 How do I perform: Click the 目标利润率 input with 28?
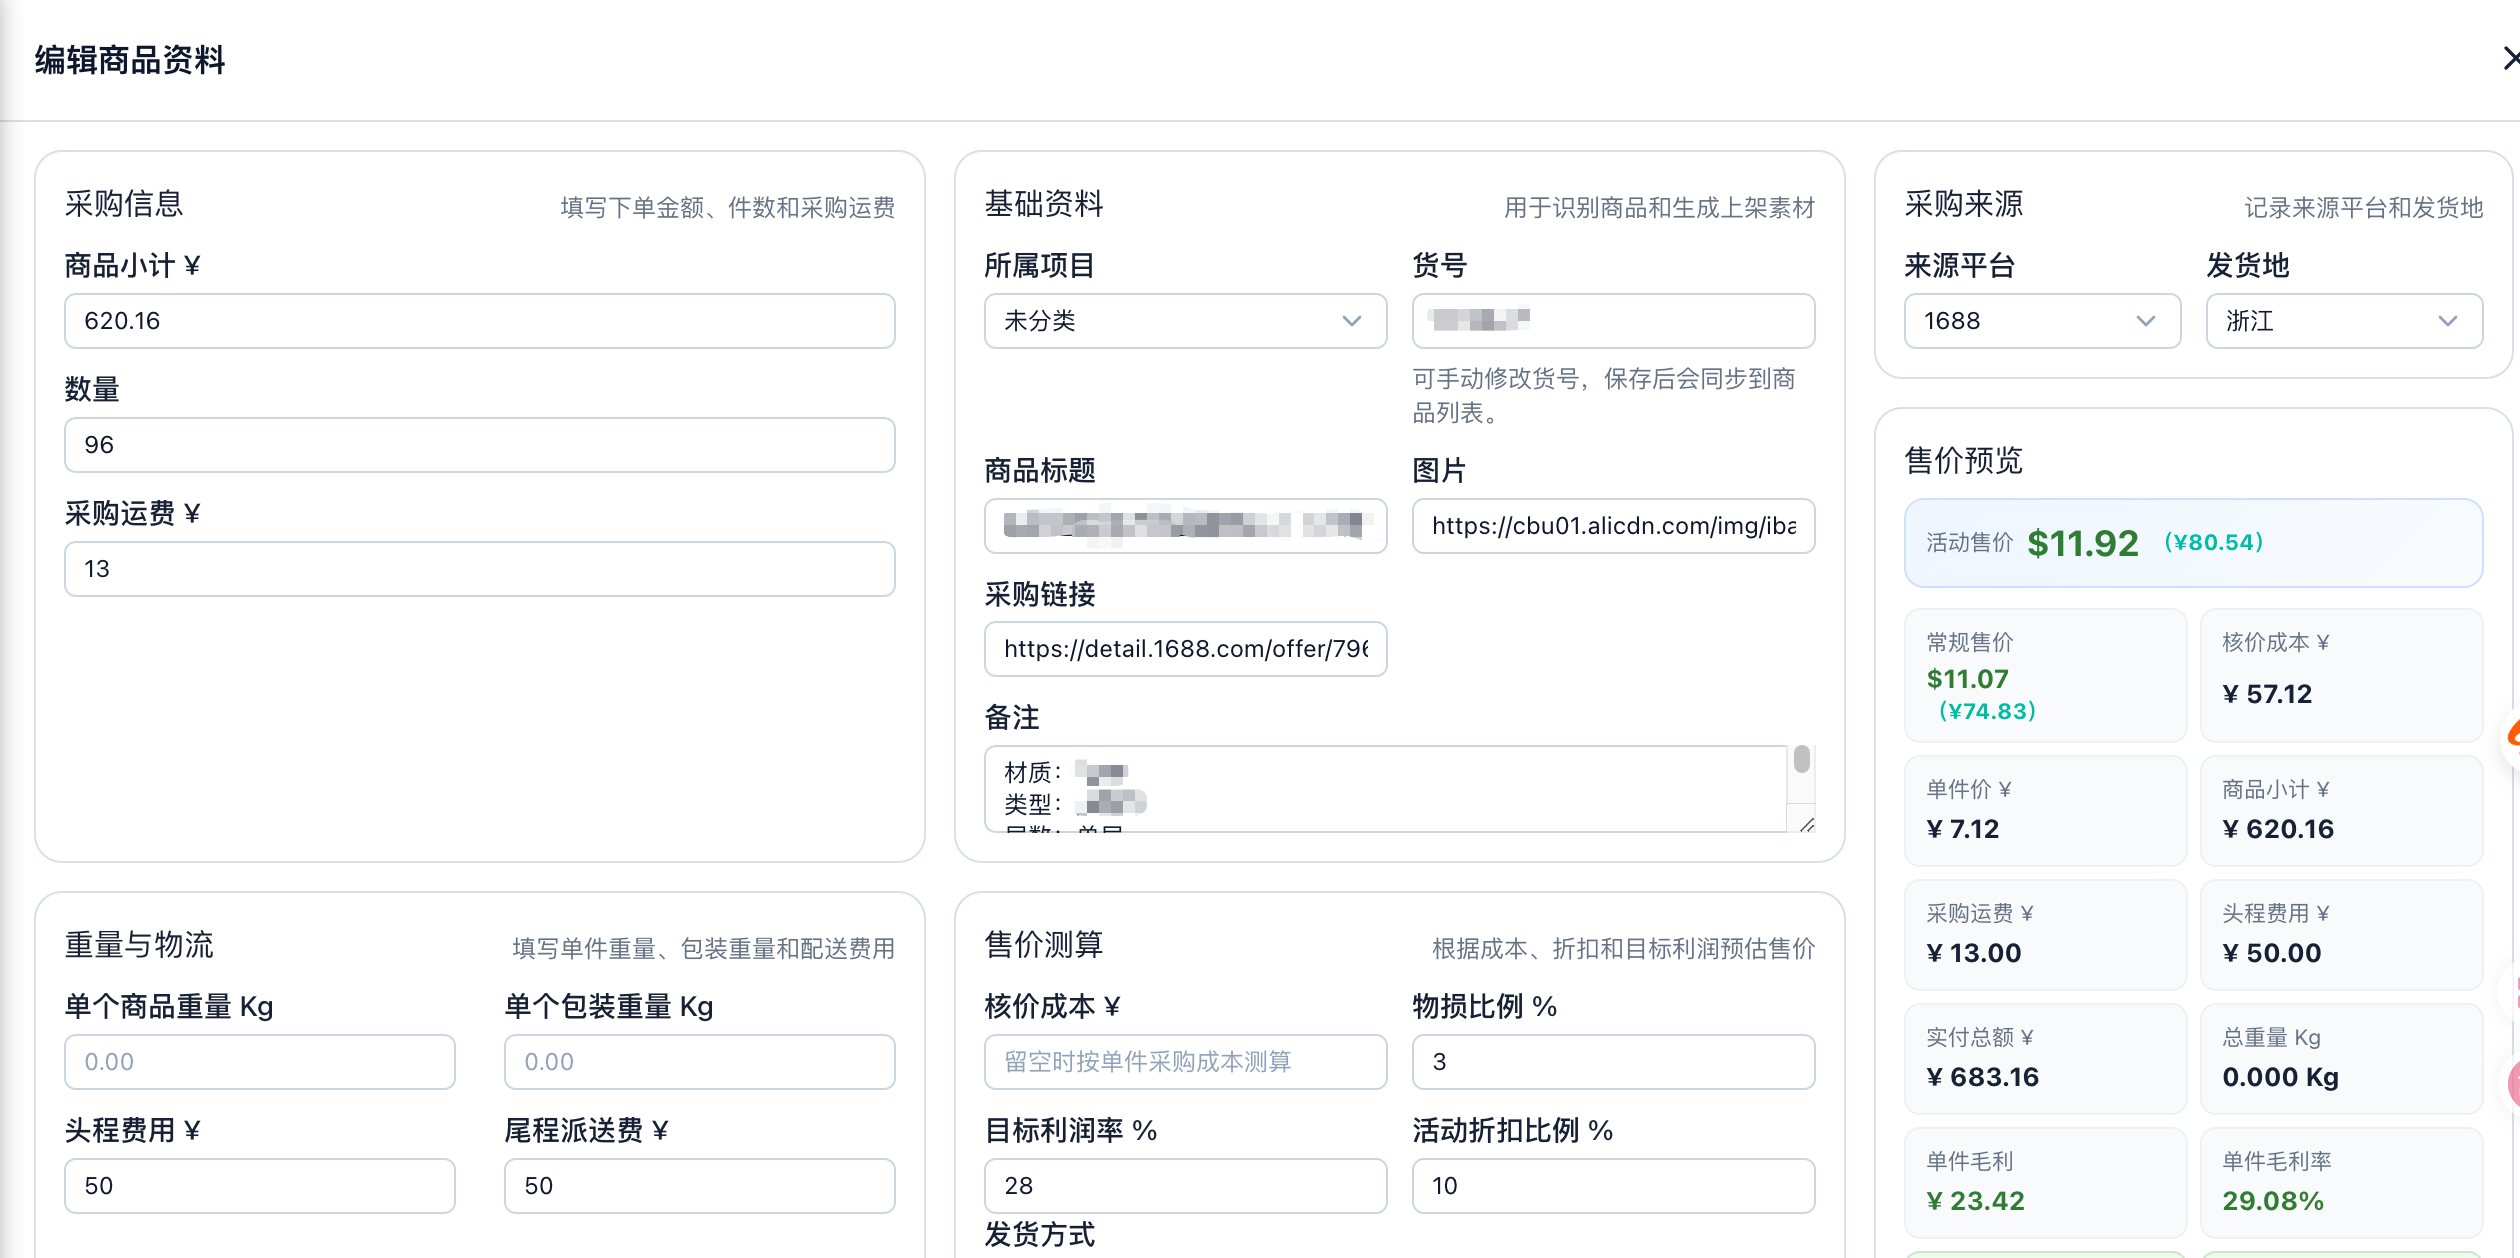[x=1185, y=1186]
